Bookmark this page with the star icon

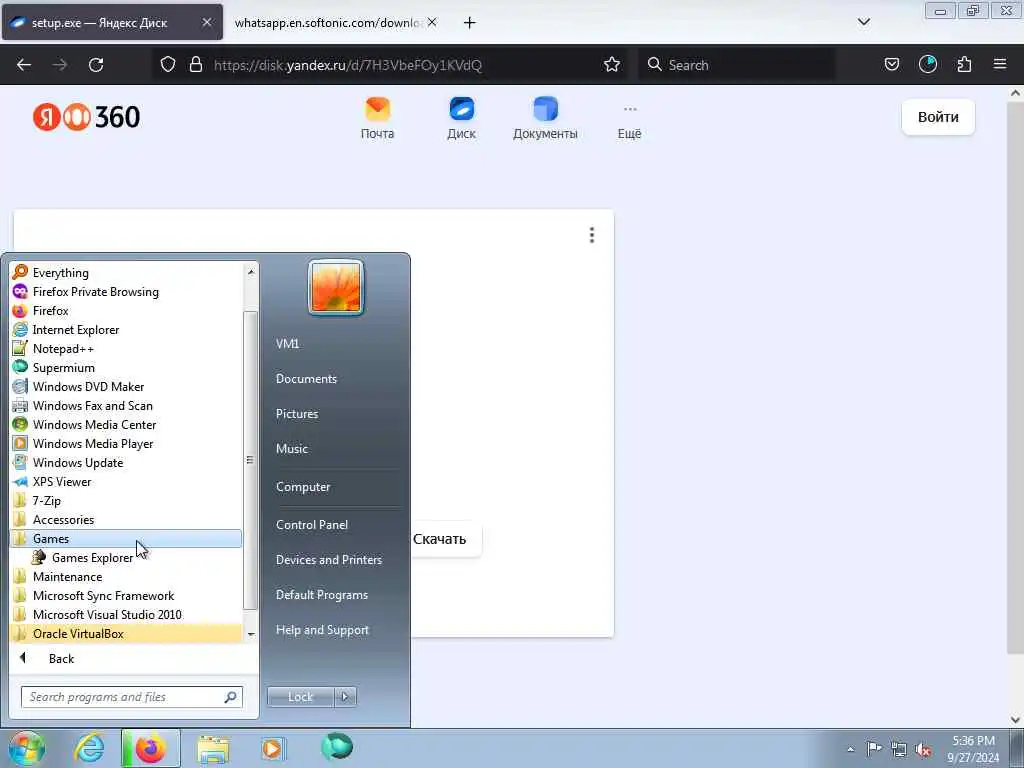(x=612, y=65)
